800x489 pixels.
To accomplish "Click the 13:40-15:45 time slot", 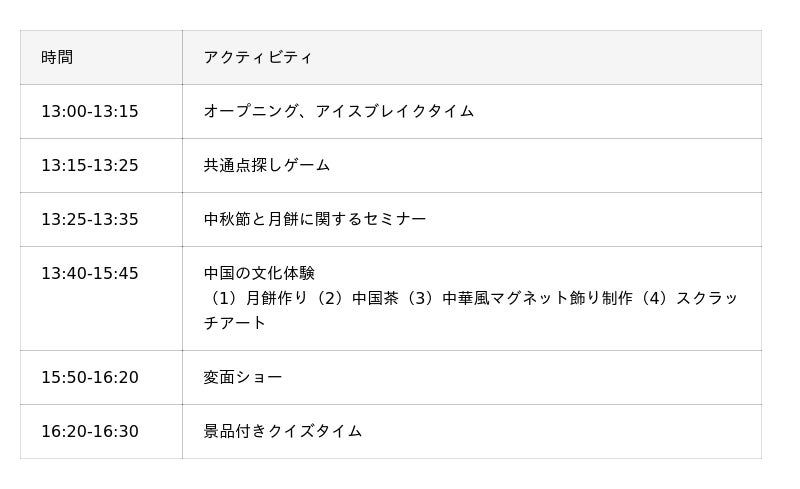I will [x=90, y=273].
